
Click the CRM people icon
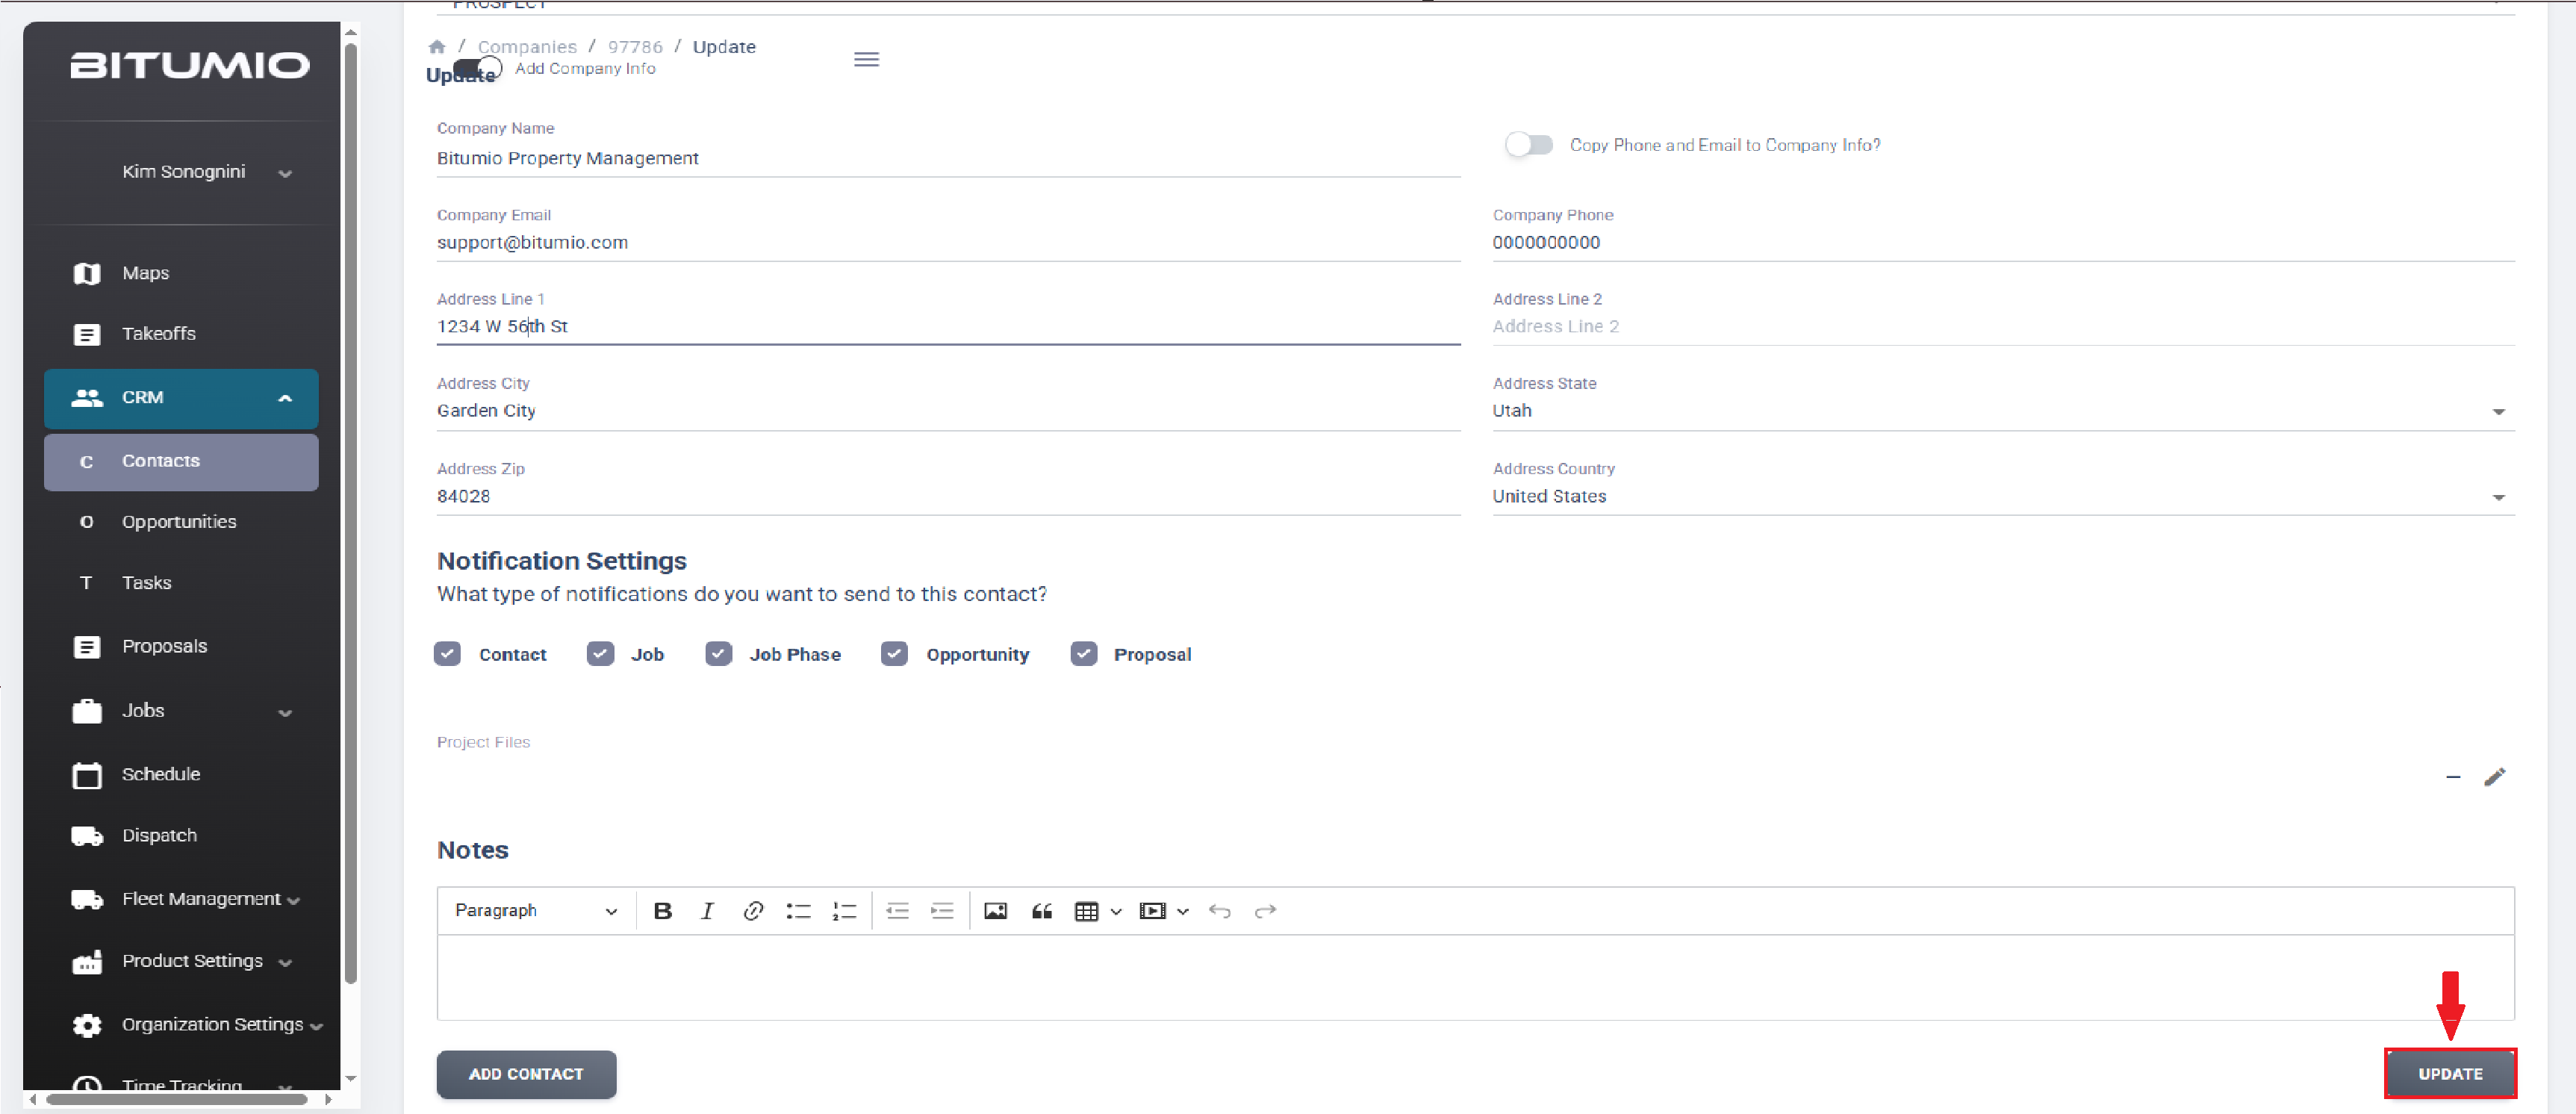[x=87, y=398]
